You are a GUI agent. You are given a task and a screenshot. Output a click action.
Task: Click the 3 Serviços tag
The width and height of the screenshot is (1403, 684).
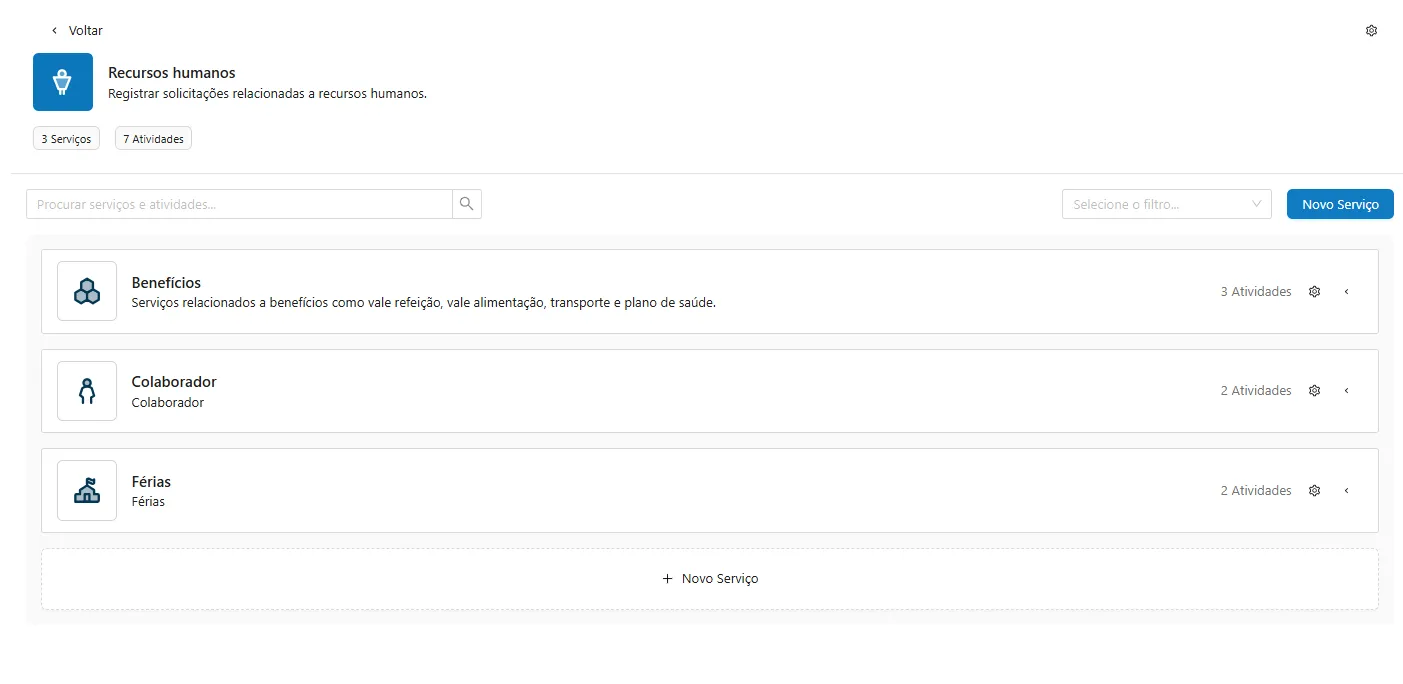pyautogui.click(x=66, y=139)
